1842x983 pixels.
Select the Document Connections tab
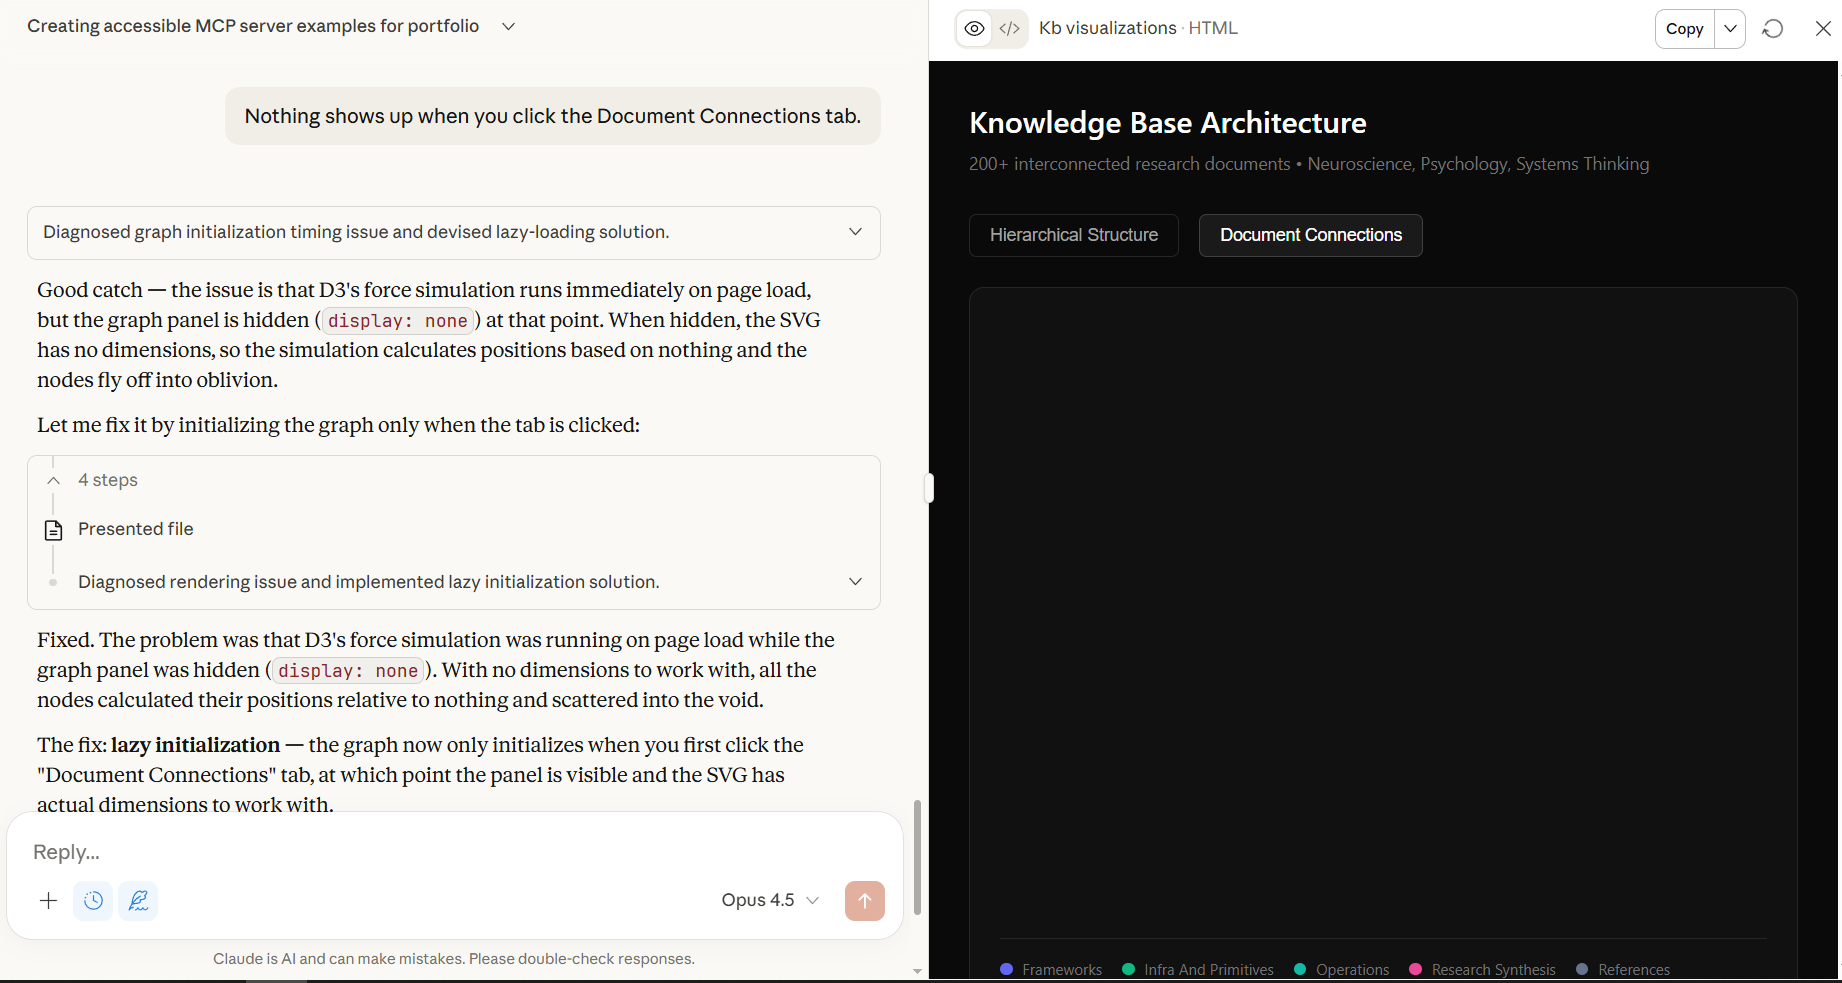click(1310, 235)
